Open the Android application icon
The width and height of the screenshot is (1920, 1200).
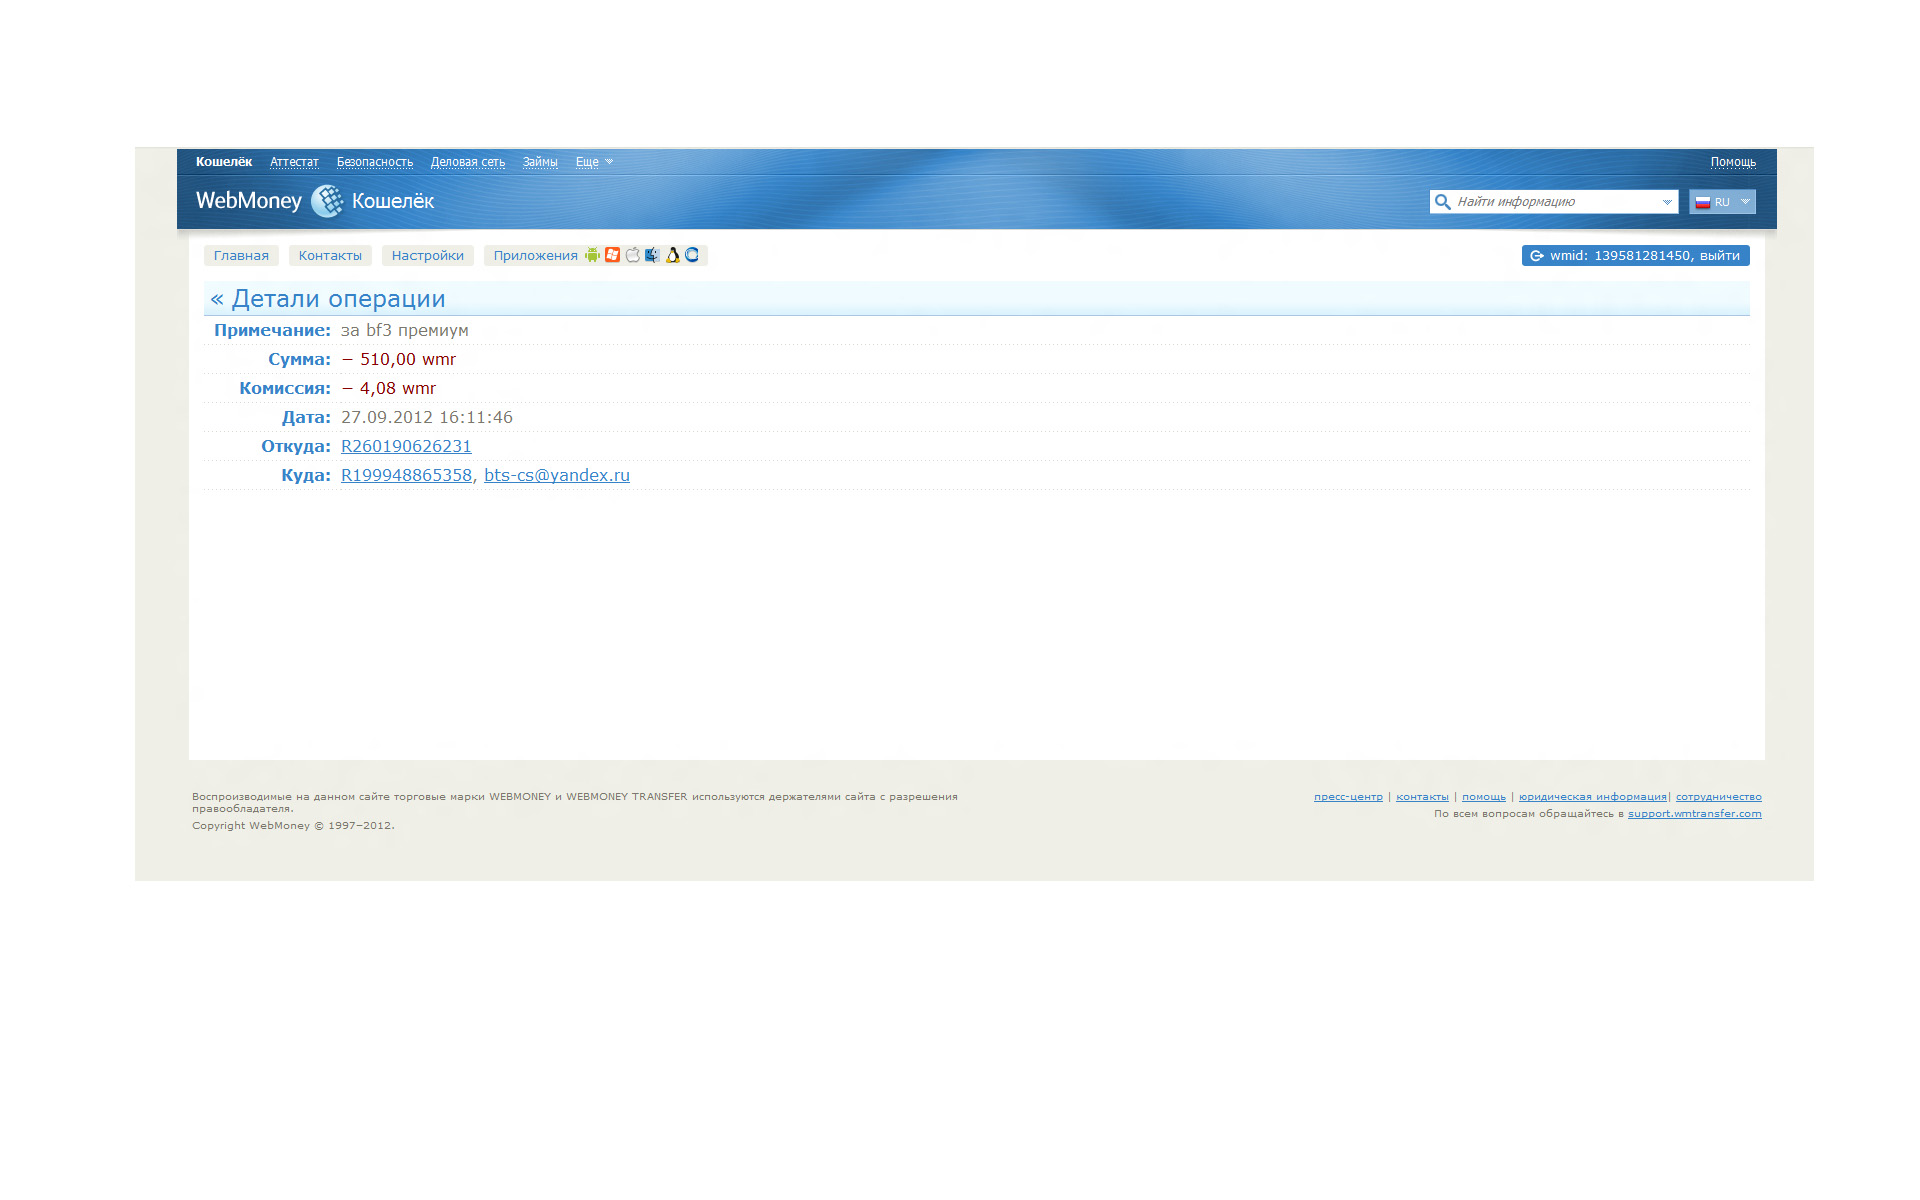point(592,255)
